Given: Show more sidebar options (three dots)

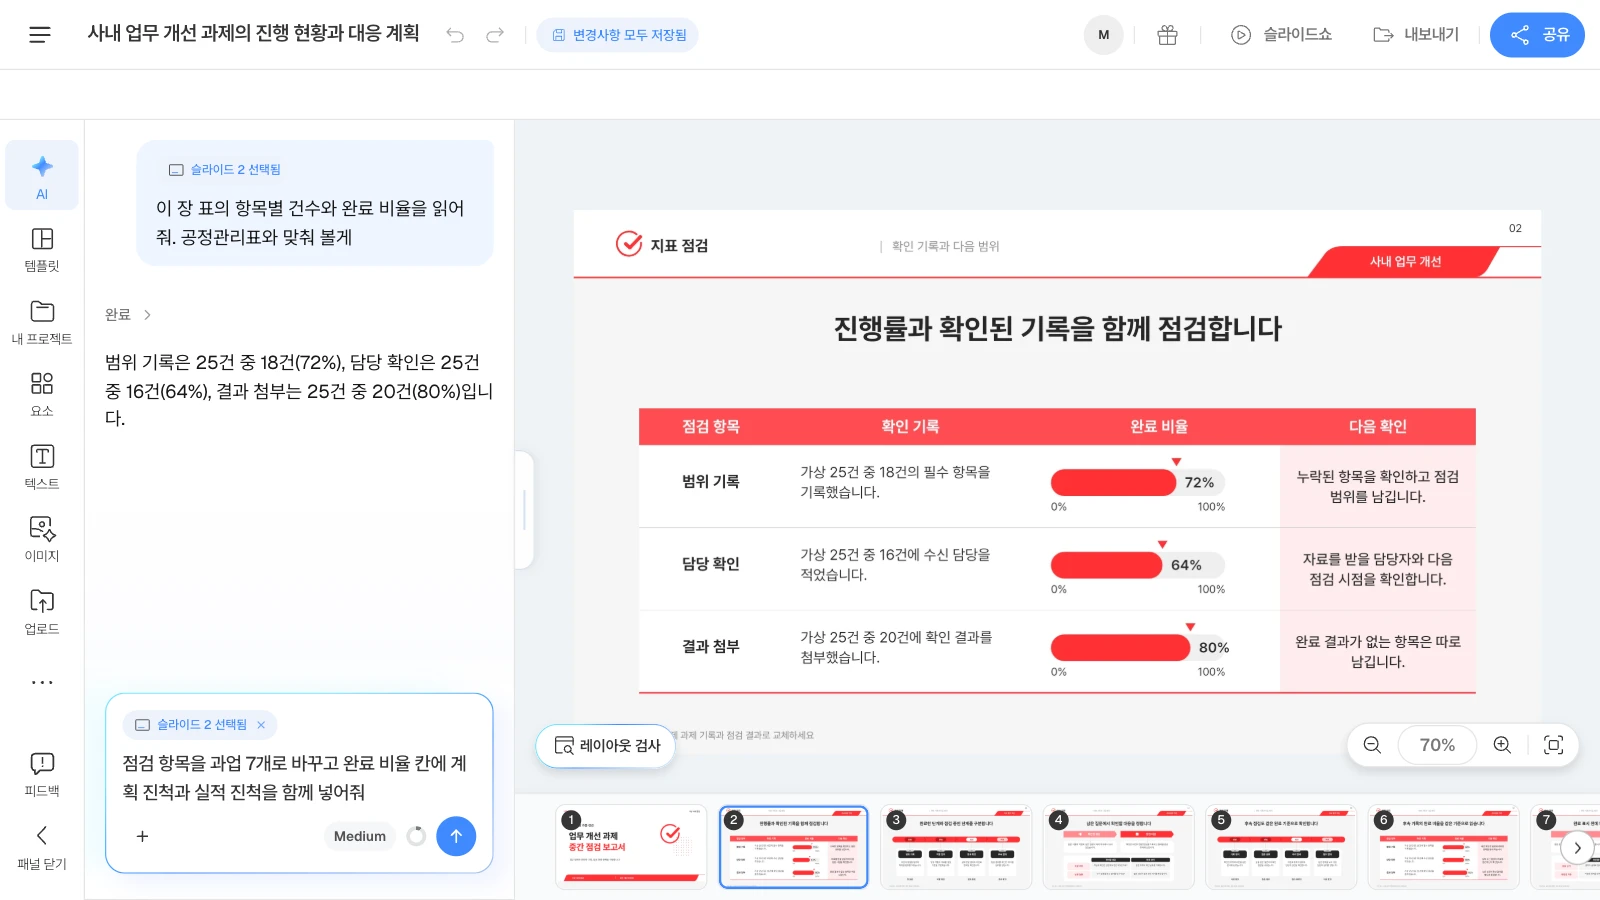Looking at the screenshot, I should pos(42,683).
